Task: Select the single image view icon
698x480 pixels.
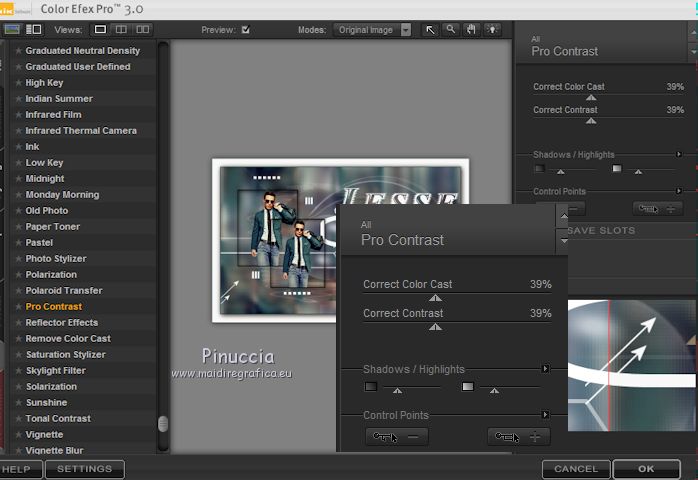Action: 100,29
